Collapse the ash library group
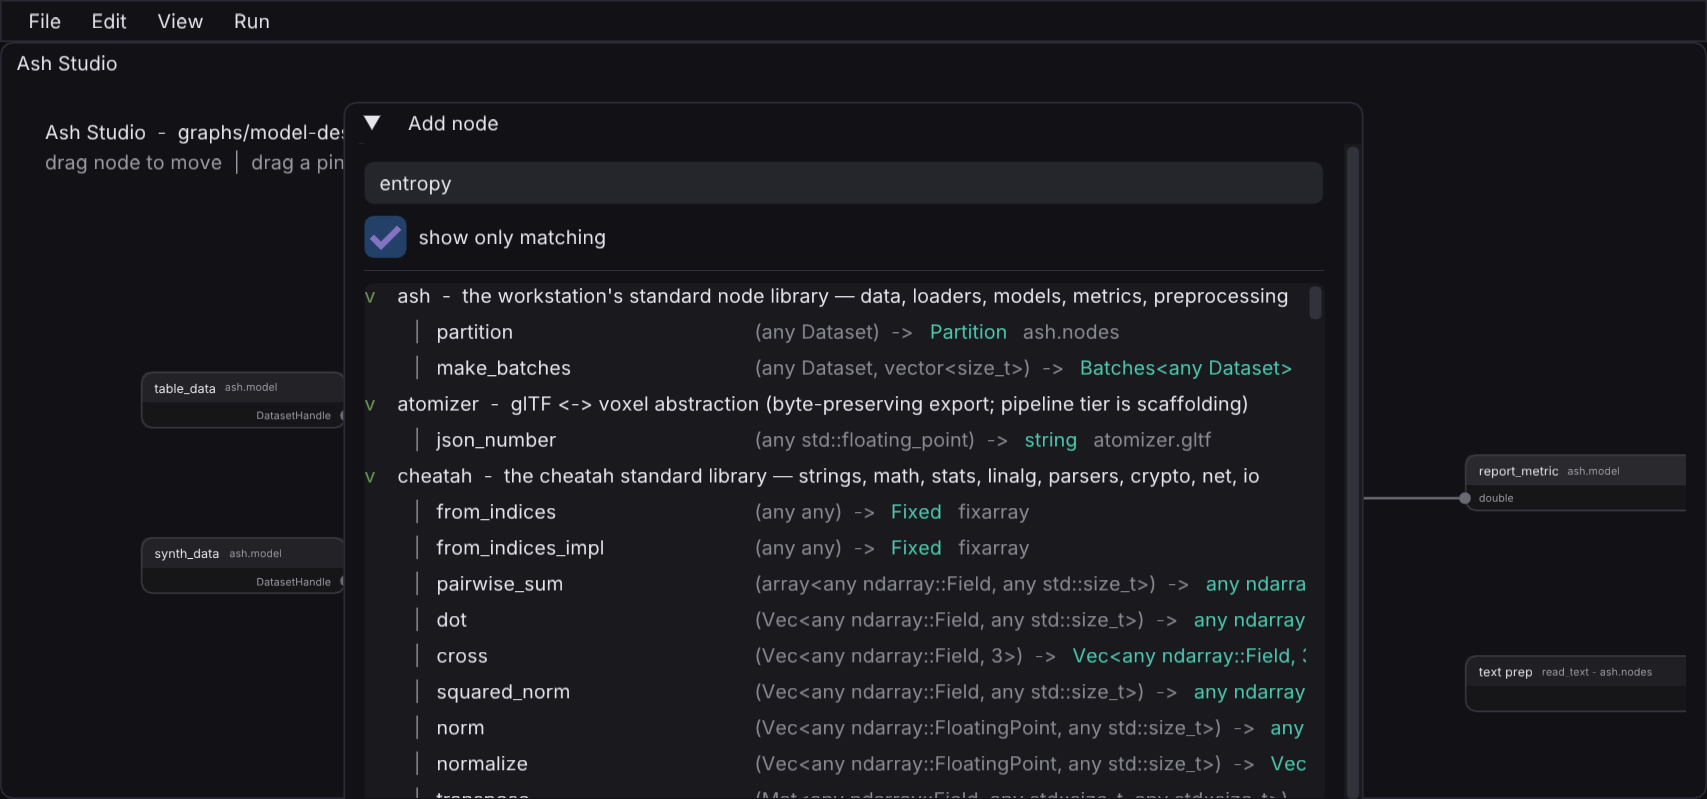Image resolution: width=1707 pixels, height=799 pixels. pos(370,297)
